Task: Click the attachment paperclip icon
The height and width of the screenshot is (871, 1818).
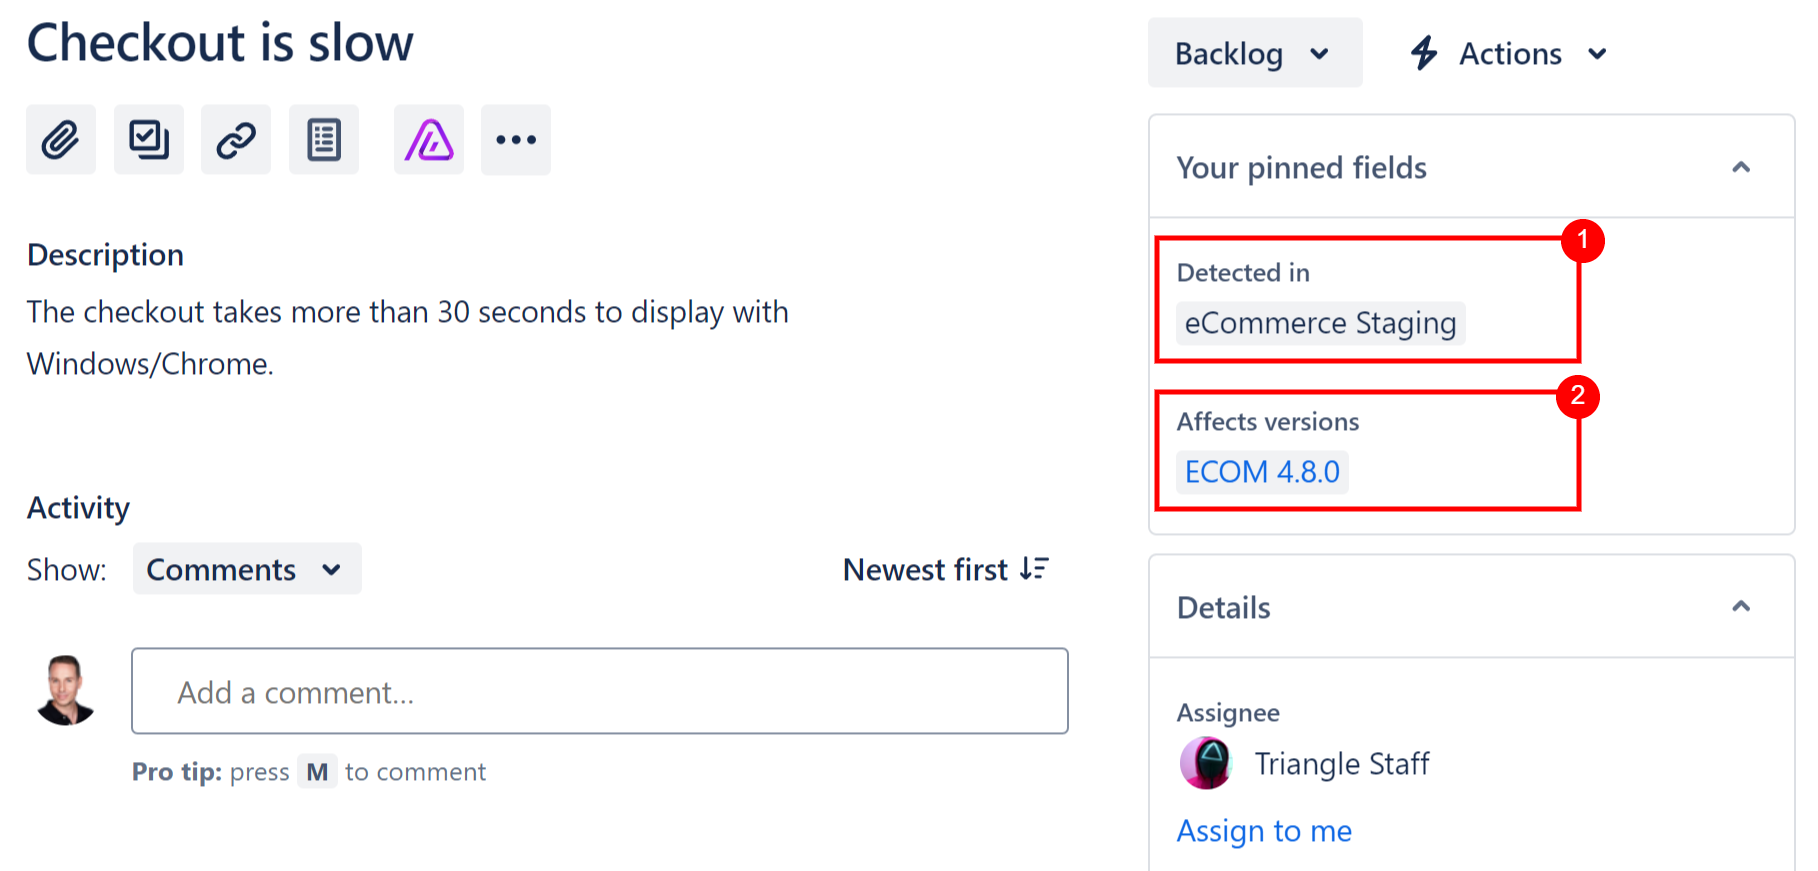Action: click(x=61, y=140)
